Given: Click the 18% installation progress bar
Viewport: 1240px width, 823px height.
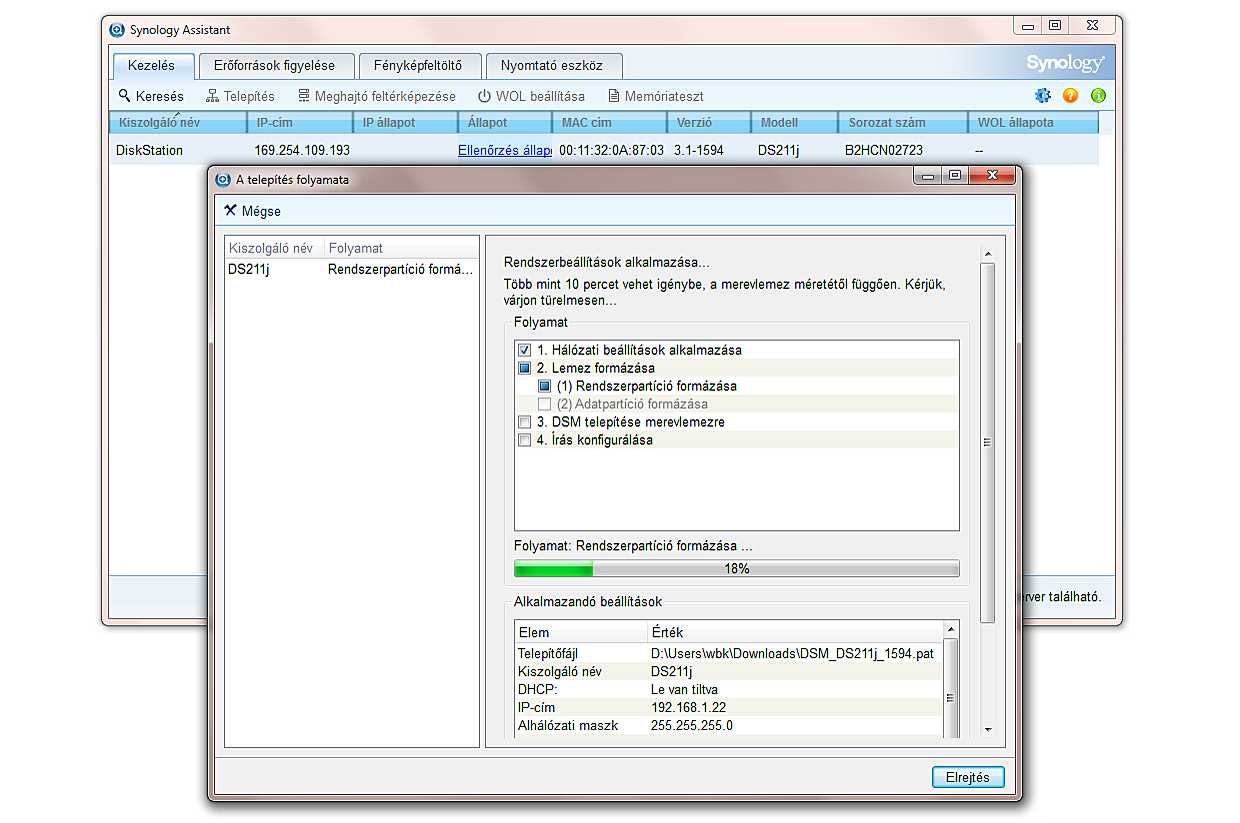Looking at the screenshot, I should pos(736,568).
